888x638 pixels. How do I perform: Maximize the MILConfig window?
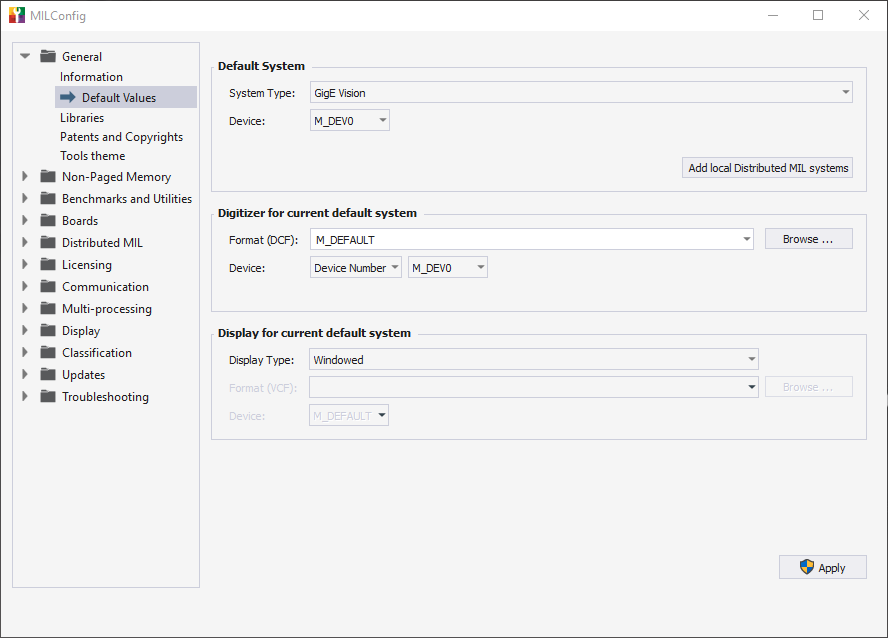click(818, 15)
